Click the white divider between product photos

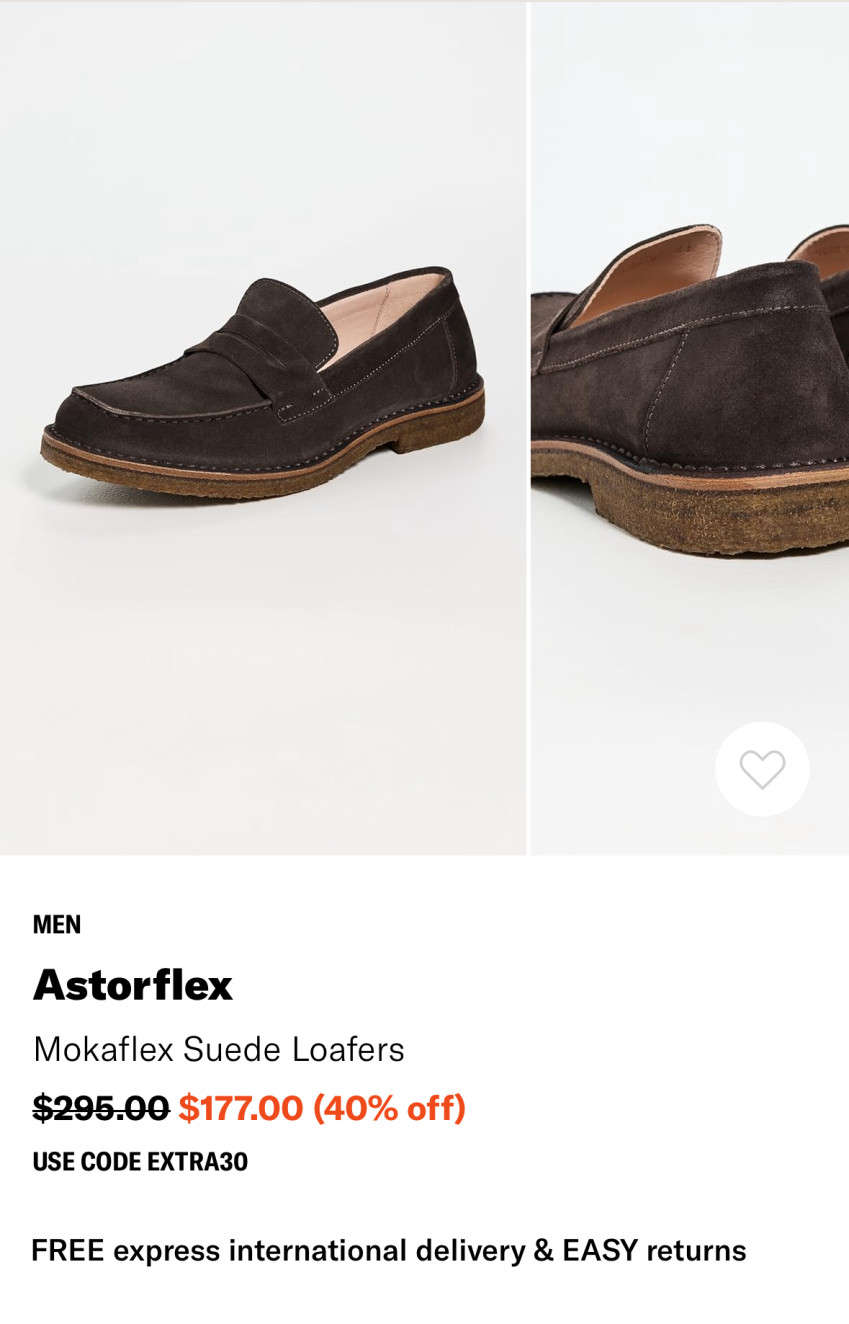528,428
